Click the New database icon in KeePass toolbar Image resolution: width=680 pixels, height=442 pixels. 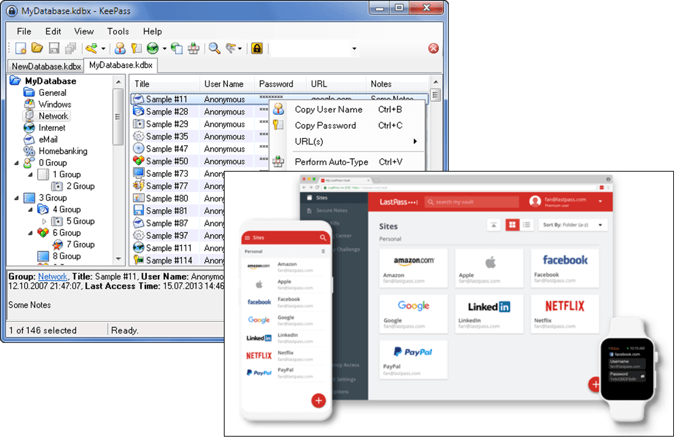pyautogui.click(x=20, y=48)
